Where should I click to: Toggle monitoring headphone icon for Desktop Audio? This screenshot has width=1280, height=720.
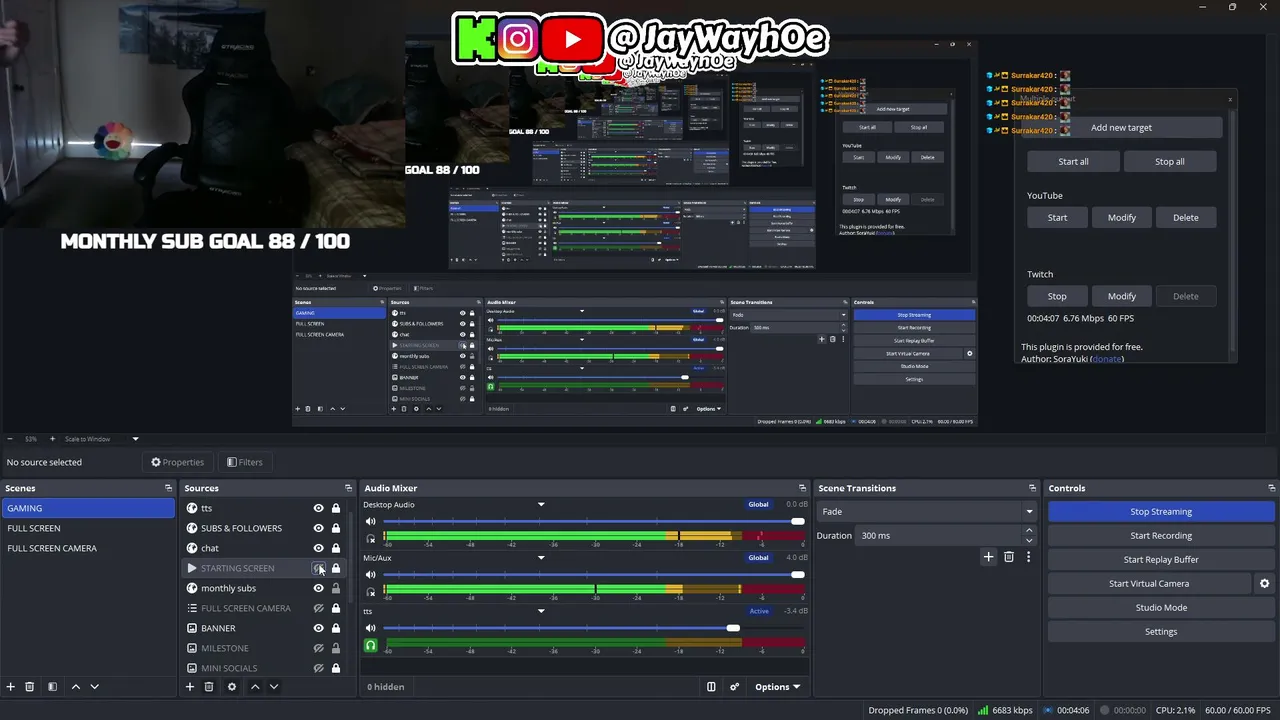coord(371,539)
